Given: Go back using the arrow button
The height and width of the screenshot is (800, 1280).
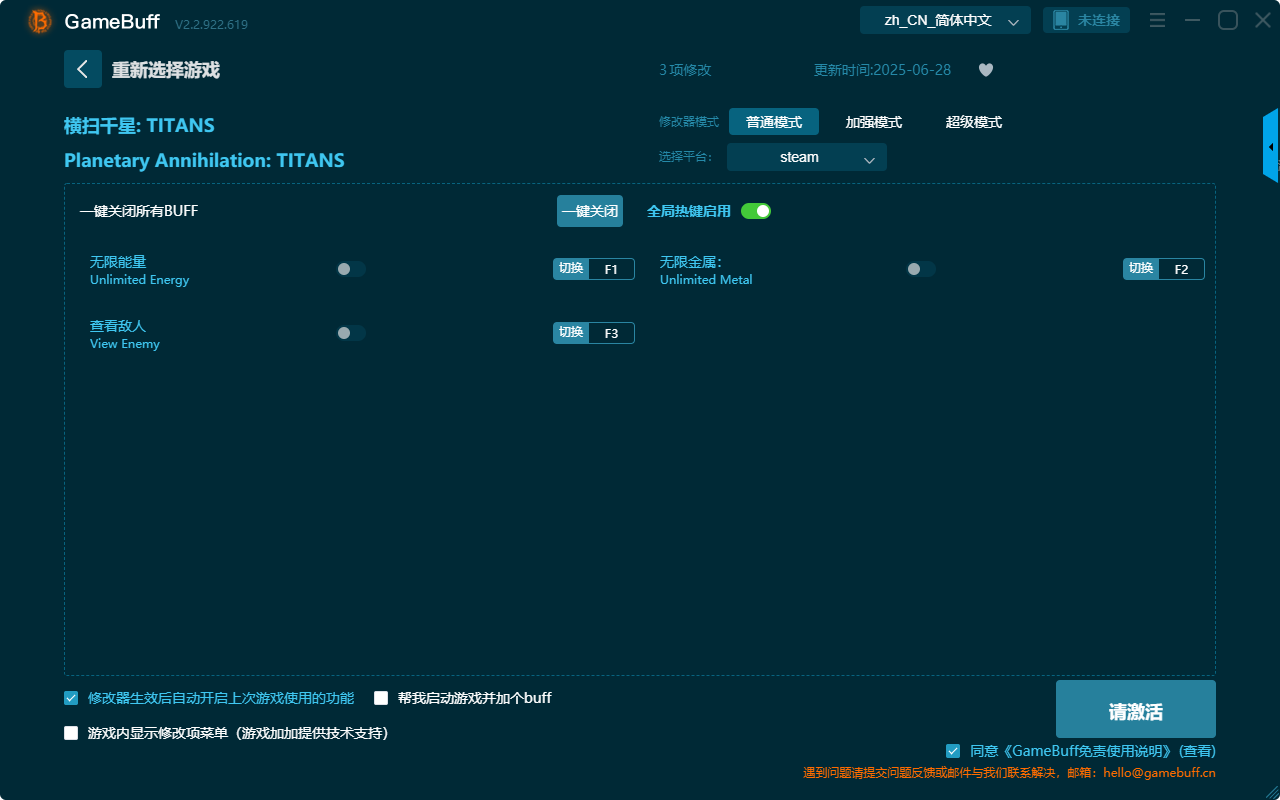Looking at the screenshot, I should pos(83,69).
